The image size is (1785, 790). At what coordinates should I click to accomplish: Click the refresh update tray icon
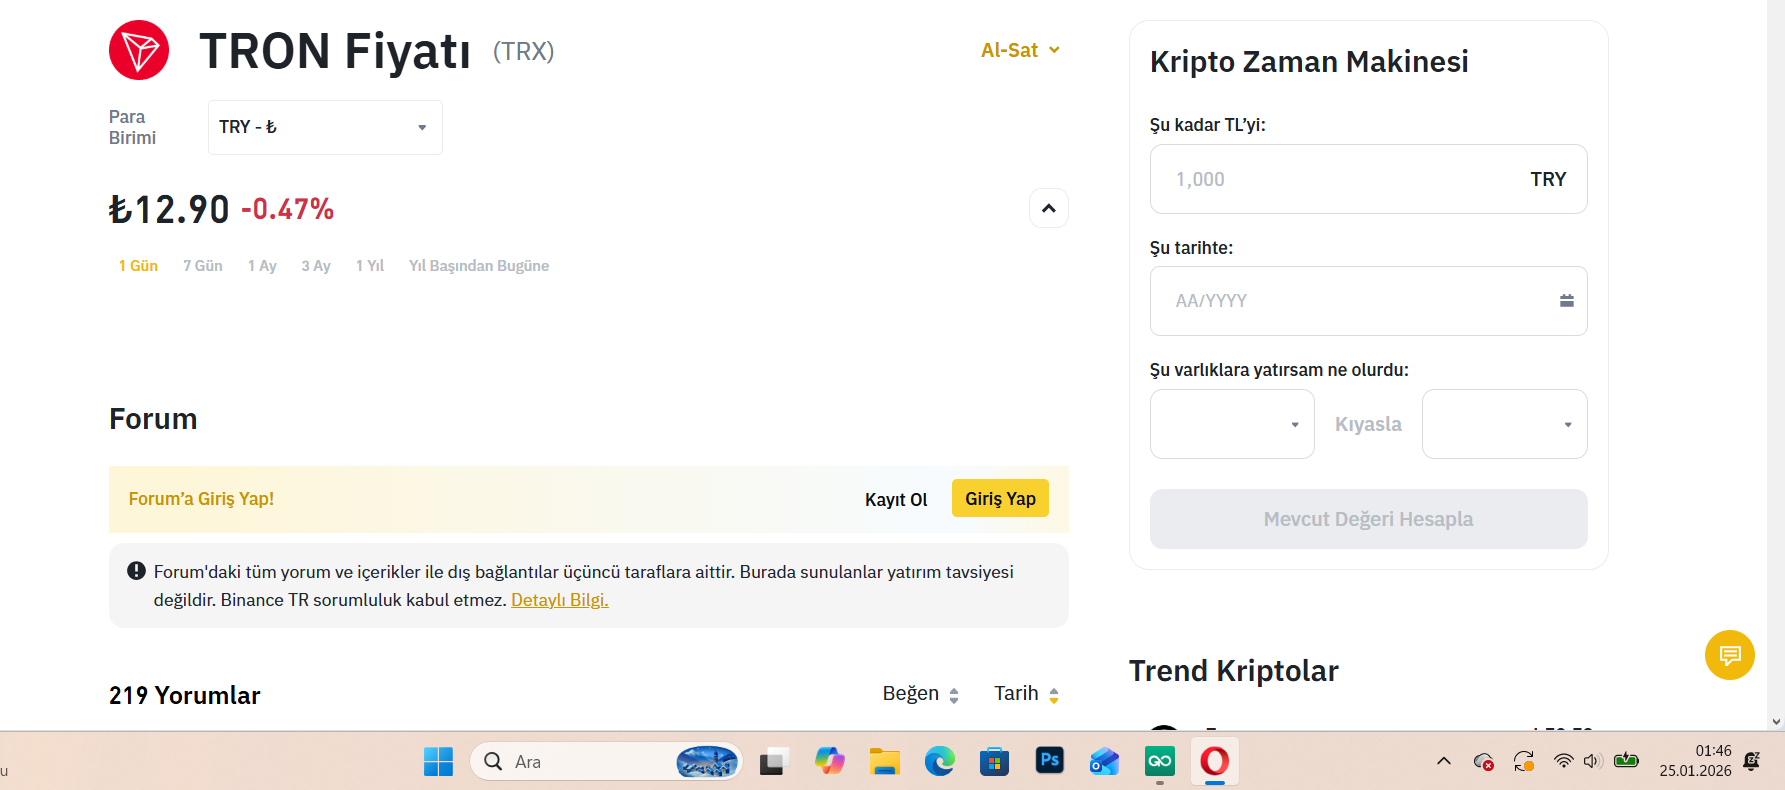click(x=1524, y=762)
